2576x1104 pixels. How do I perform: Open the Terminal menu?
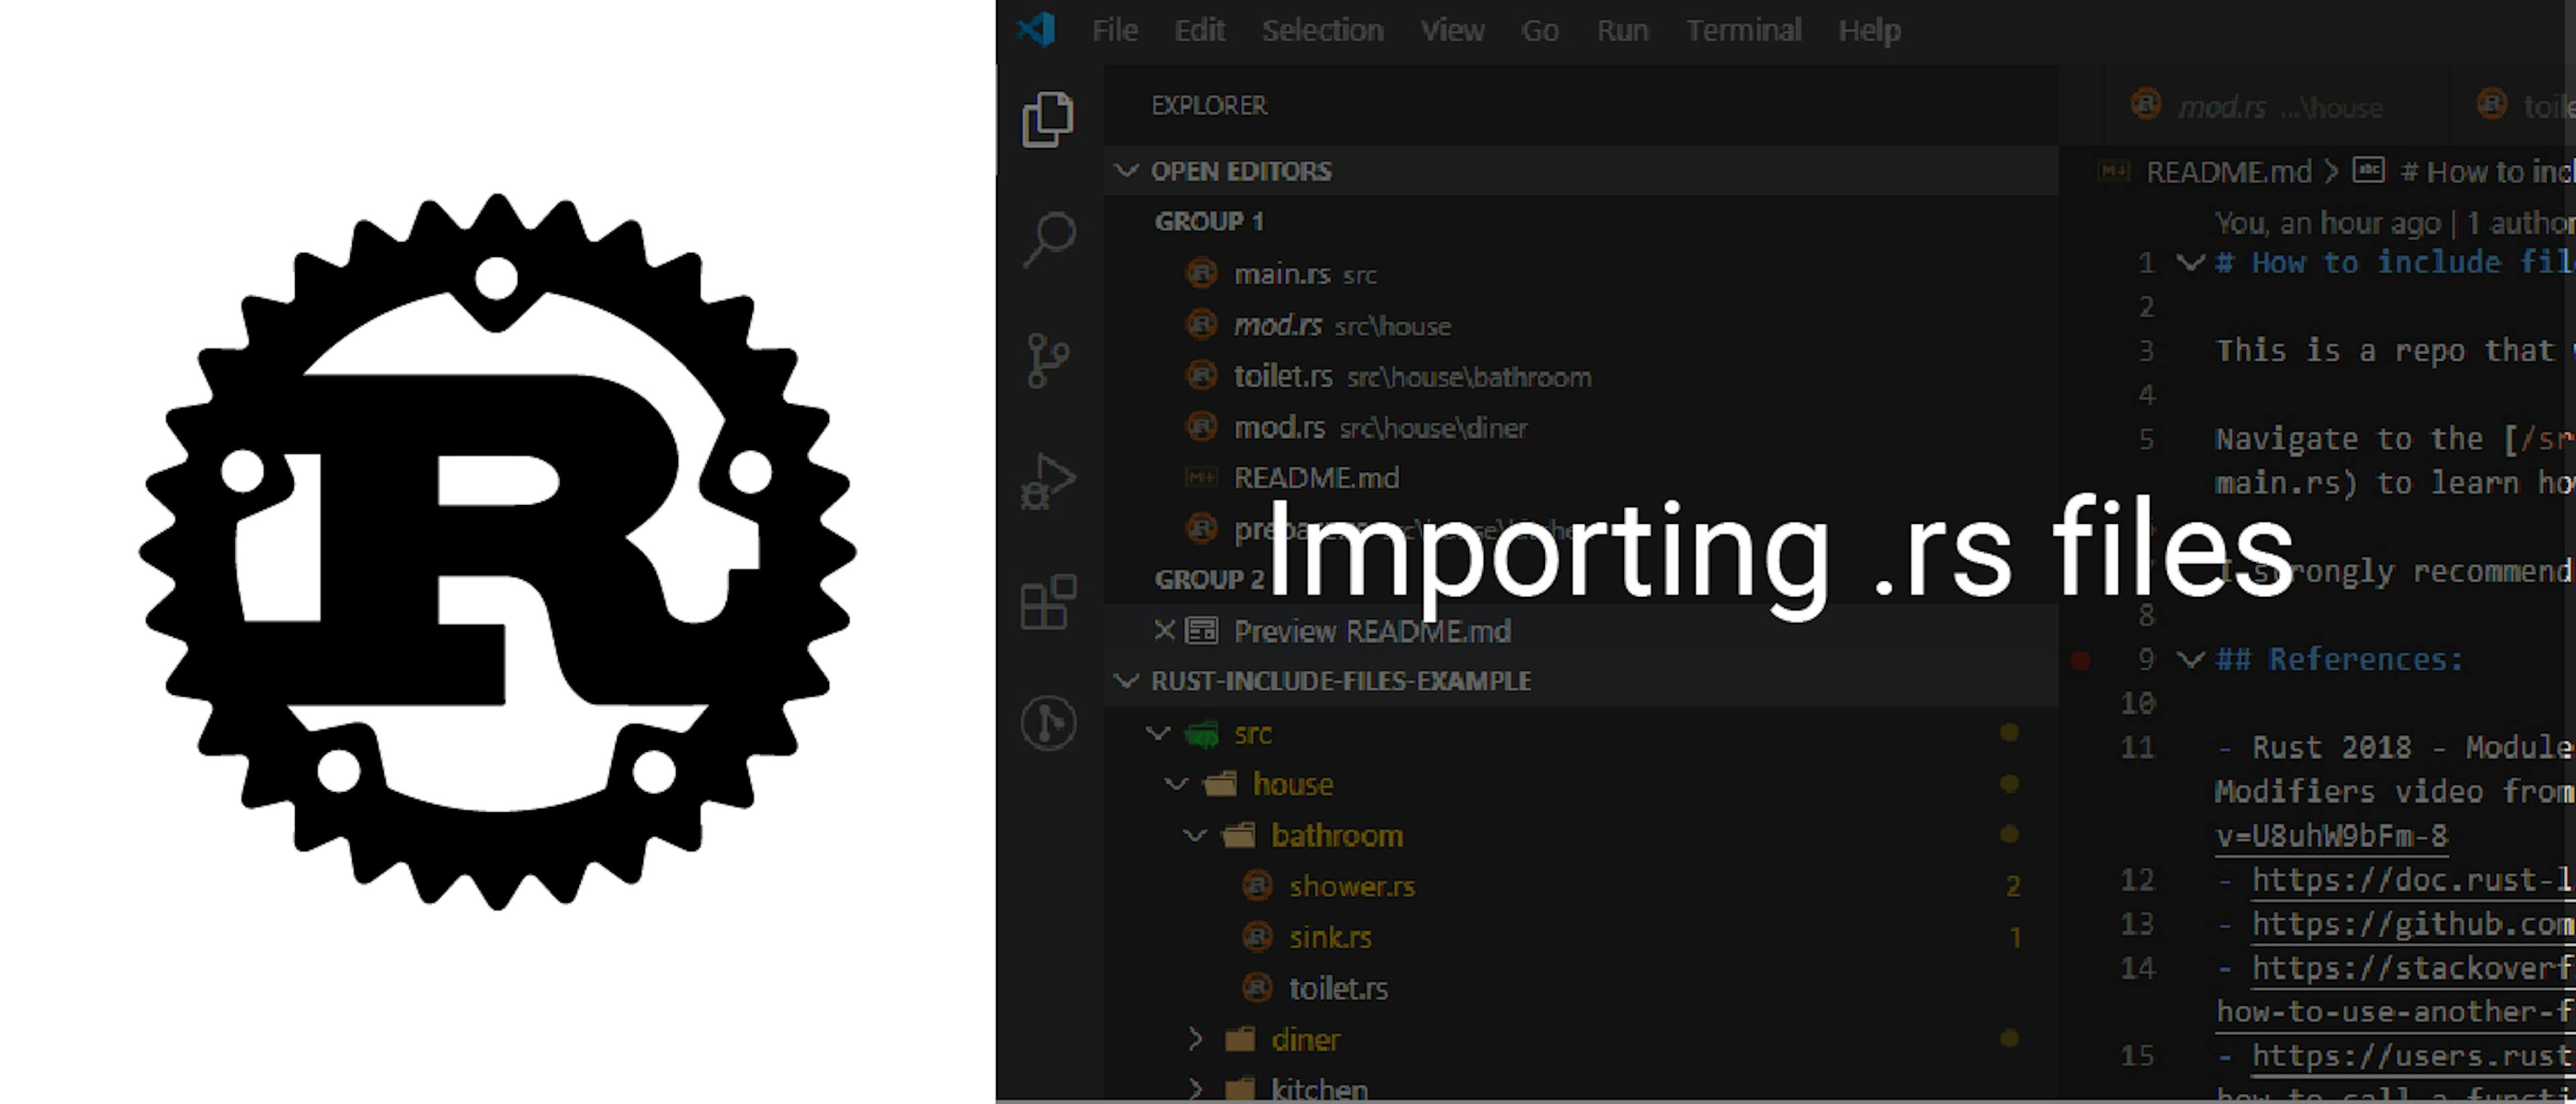1743,30
